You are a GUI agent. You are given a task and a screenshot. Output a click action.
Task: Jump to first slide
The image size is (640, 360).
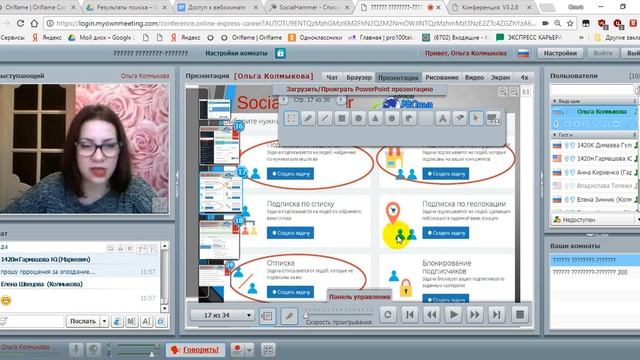click(410, 315)
